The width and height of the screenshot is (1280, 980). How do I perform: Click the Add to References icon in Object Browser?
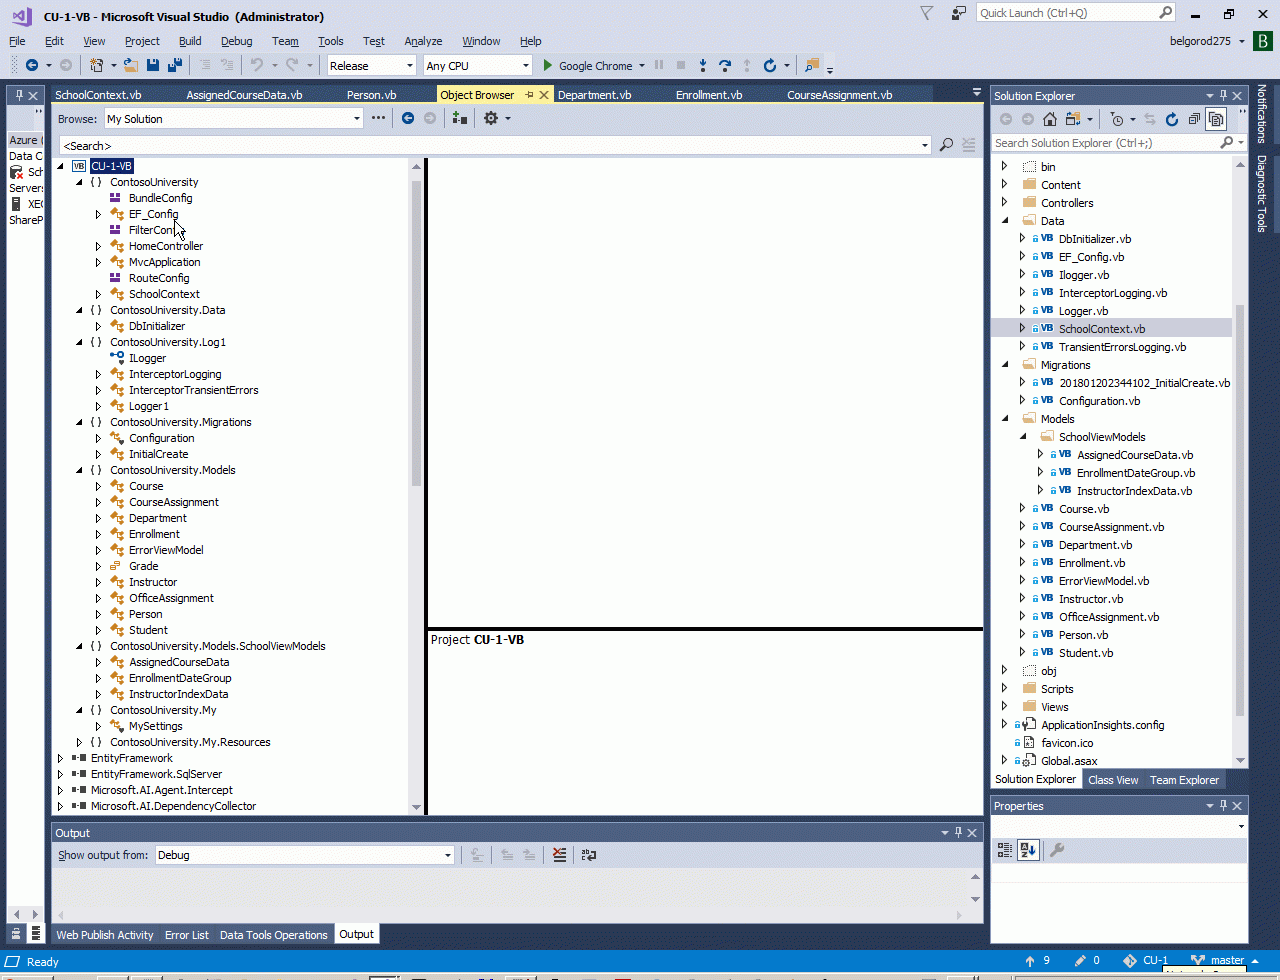point(459,118)
